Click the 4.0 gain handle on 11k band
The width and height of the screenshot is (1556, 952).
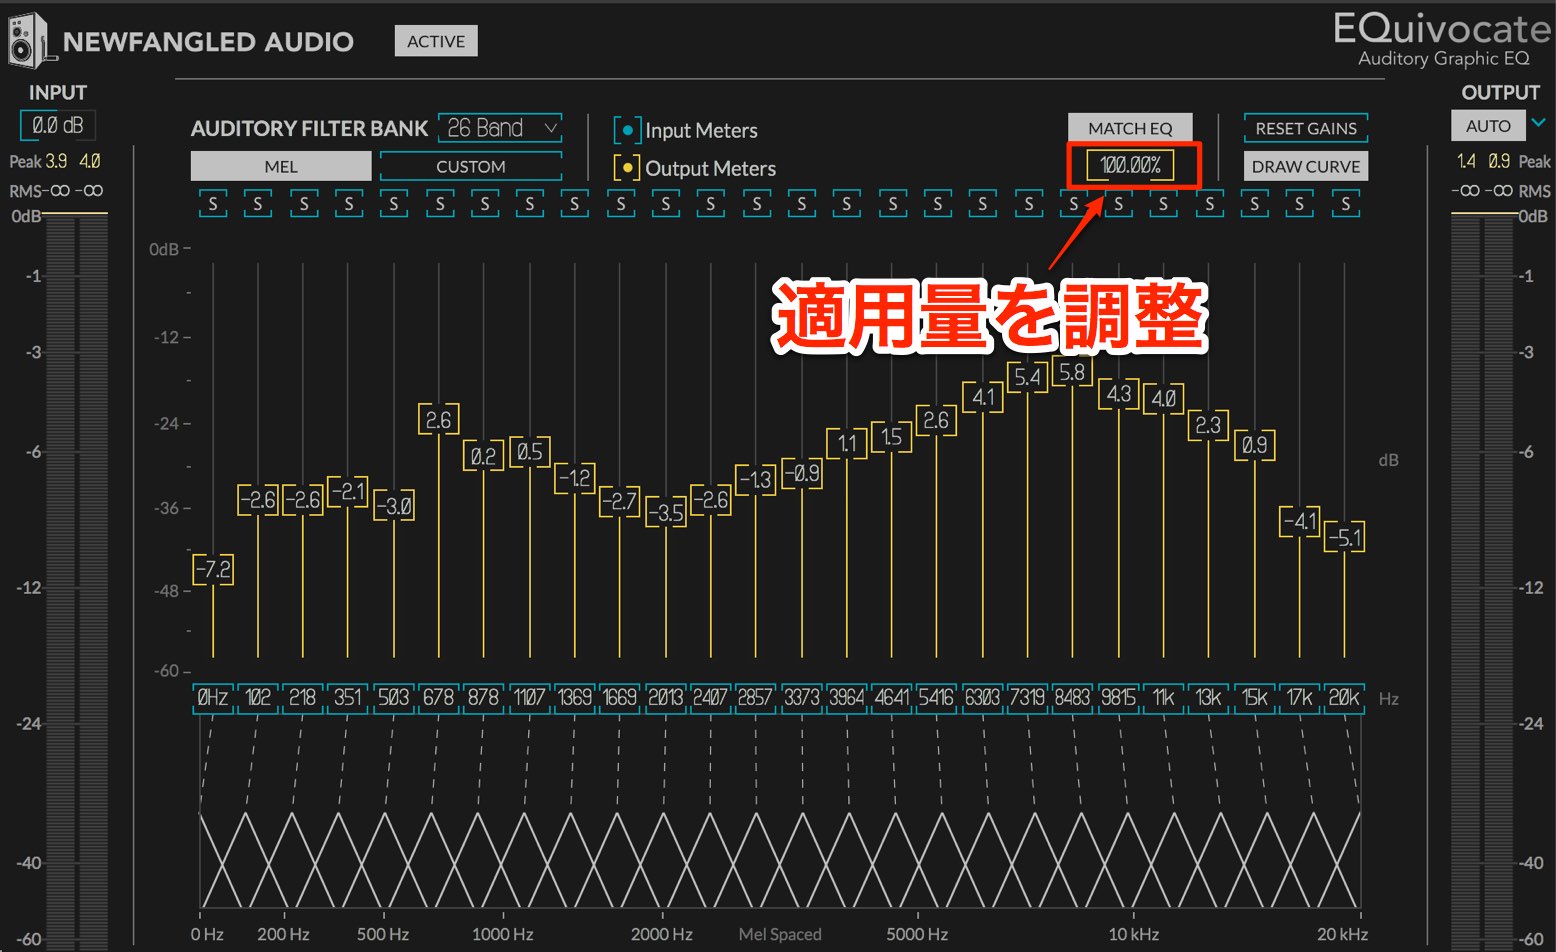[x=1164, y=398]
